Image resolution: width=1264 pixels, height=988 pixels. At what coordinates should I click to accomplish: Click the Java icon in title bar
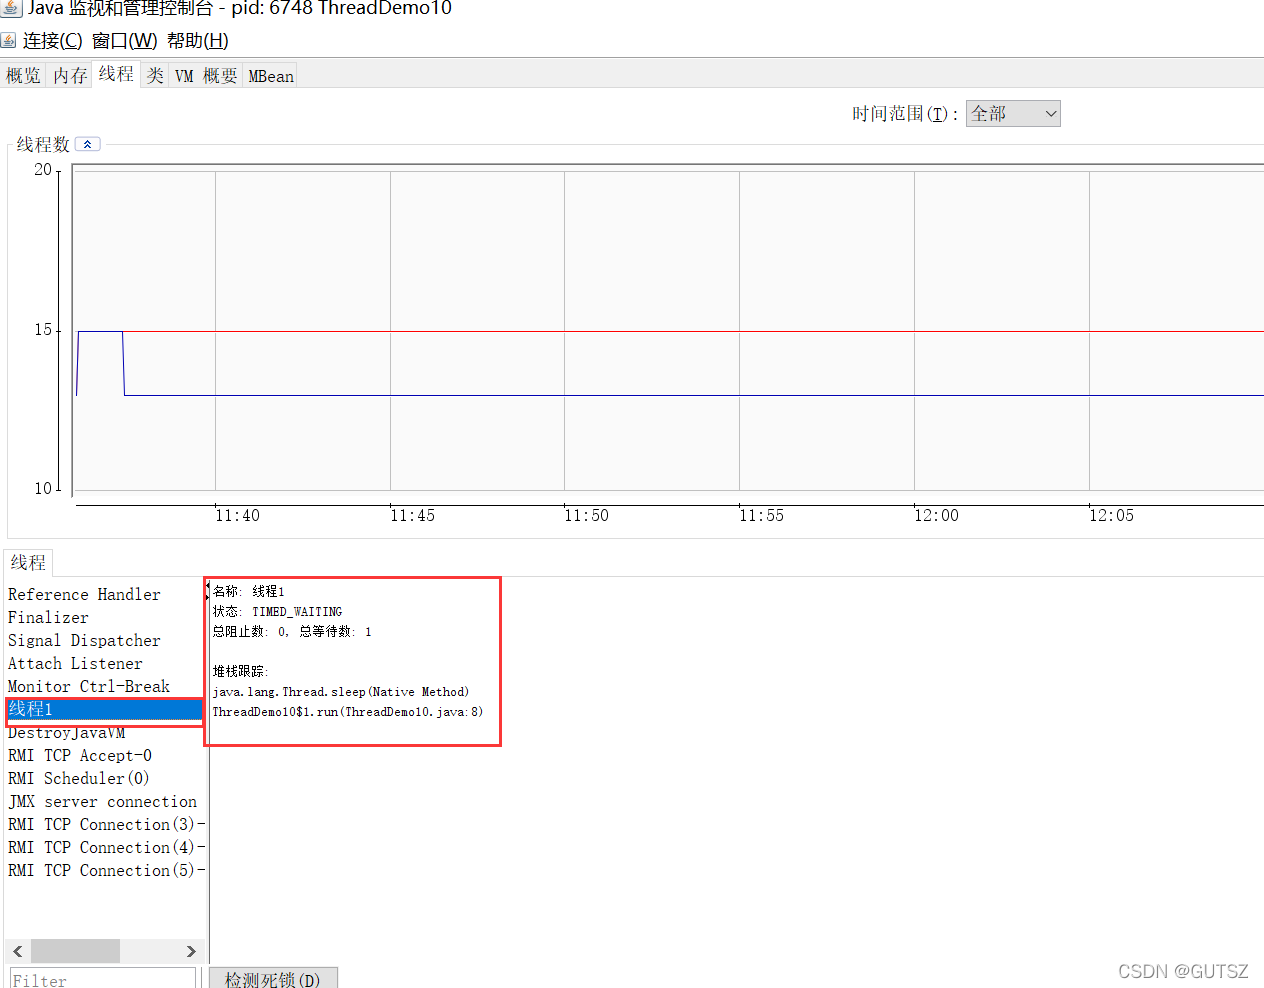pyautogui.click(x=11, y=8)
